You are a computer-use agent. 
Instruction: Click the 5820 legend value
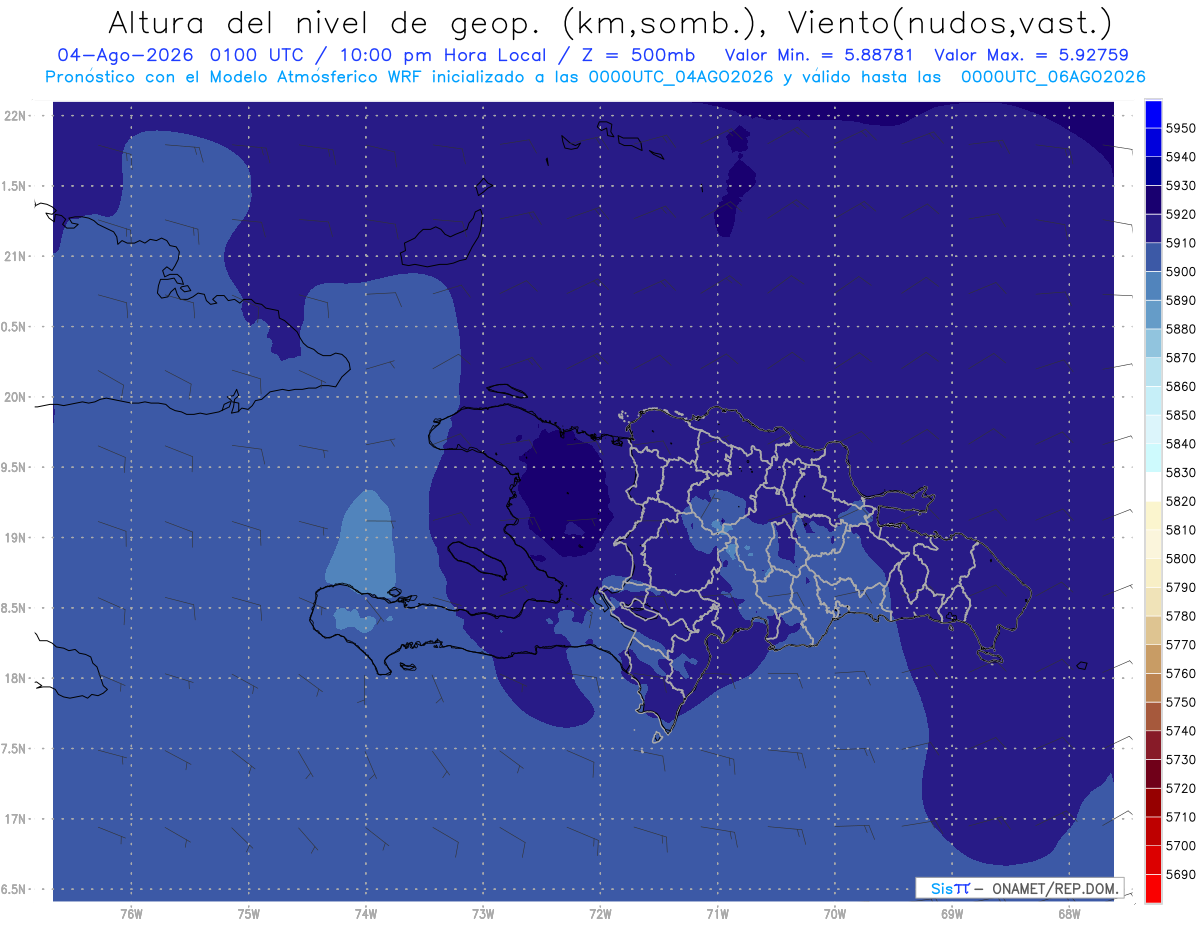(x=1181, y=501)
